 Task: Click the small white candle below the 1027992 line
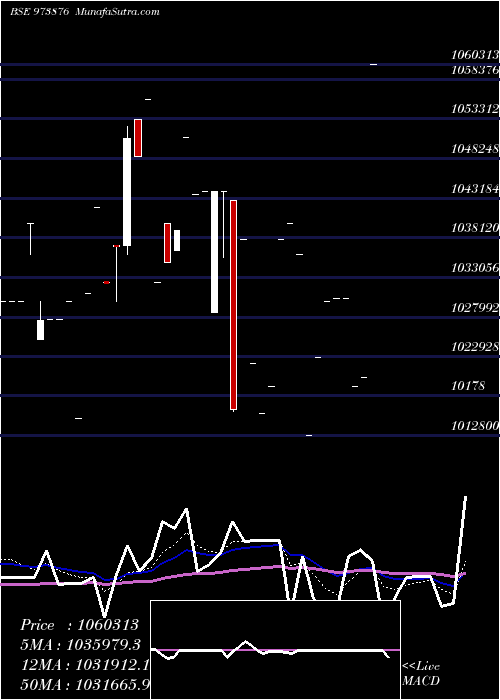[40, 330]
